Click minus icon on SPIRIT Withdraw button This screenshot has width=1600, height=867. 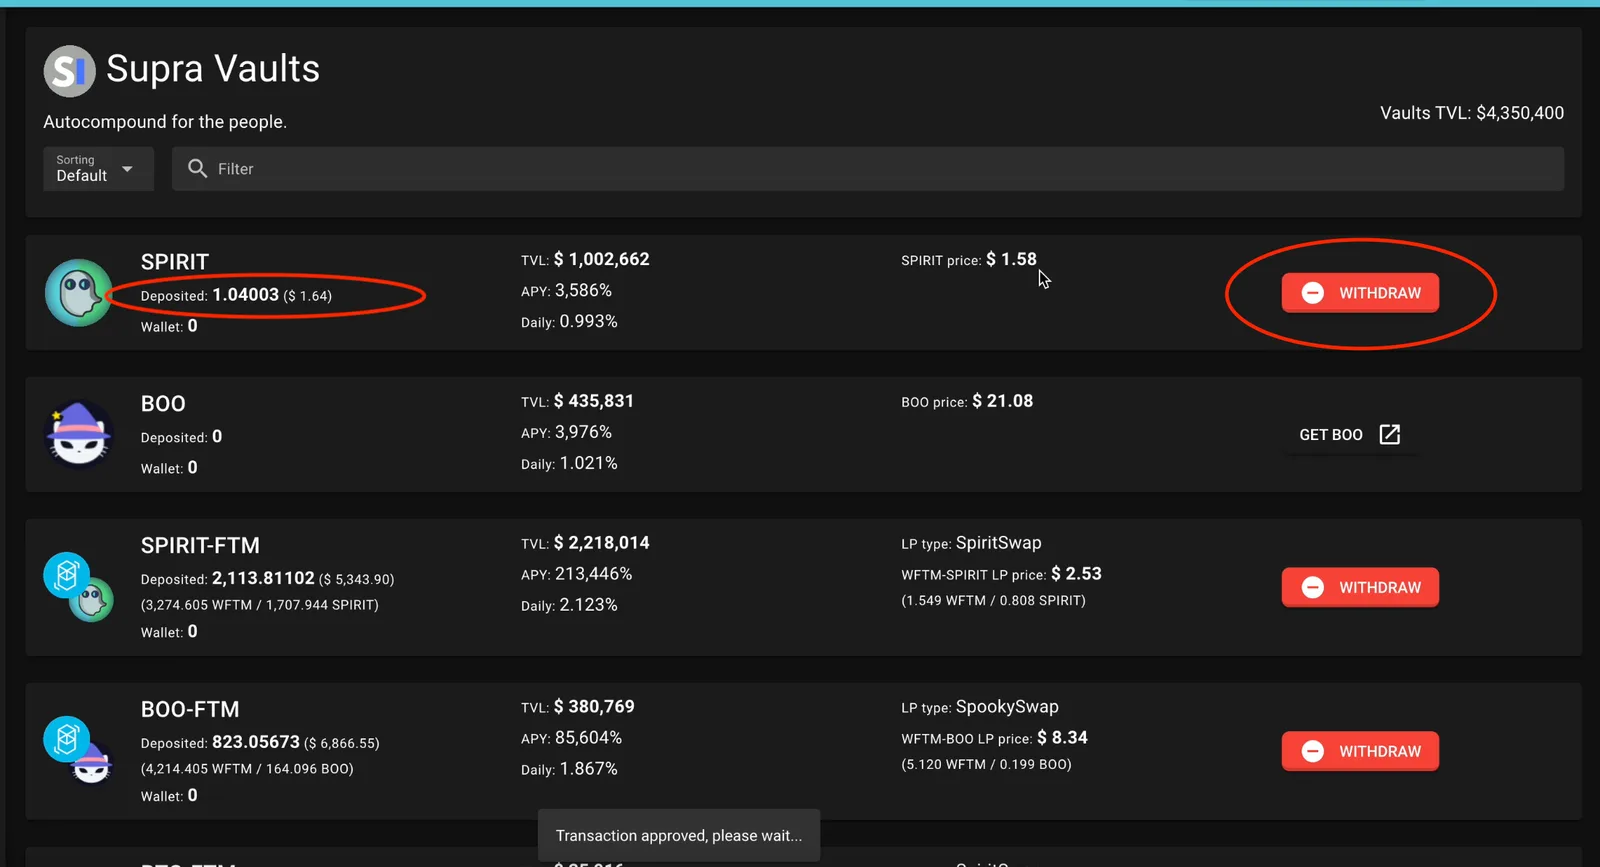coord(1313,293)
